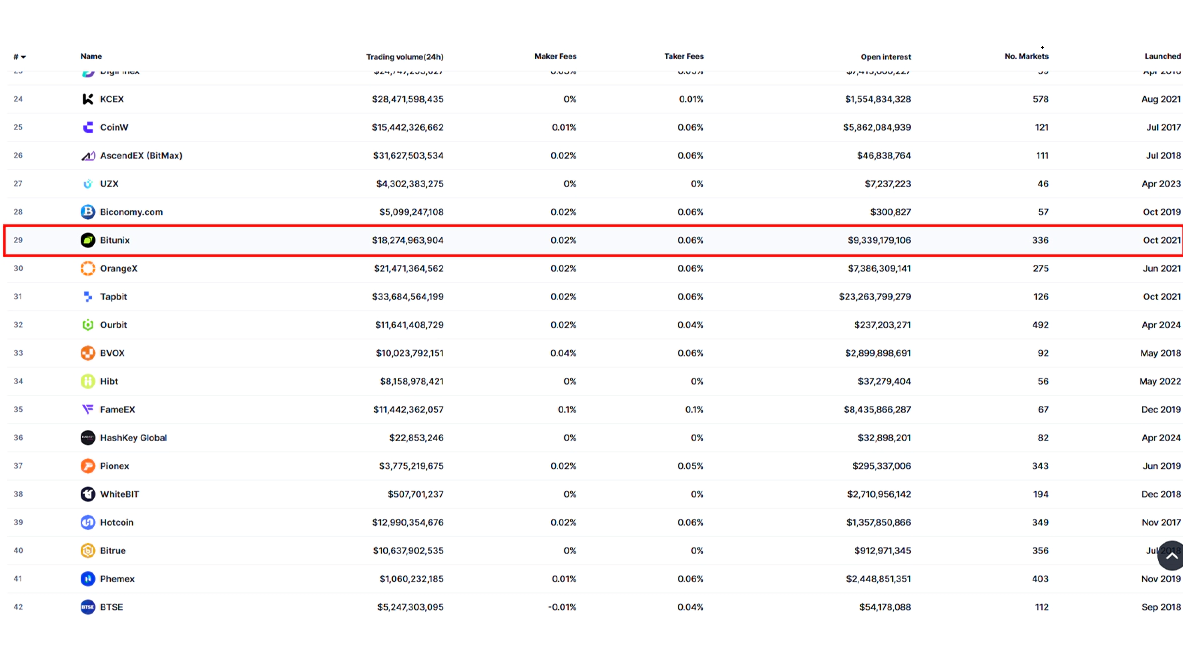
Task: Sort table by the # rank column
Action: [19, 57]
